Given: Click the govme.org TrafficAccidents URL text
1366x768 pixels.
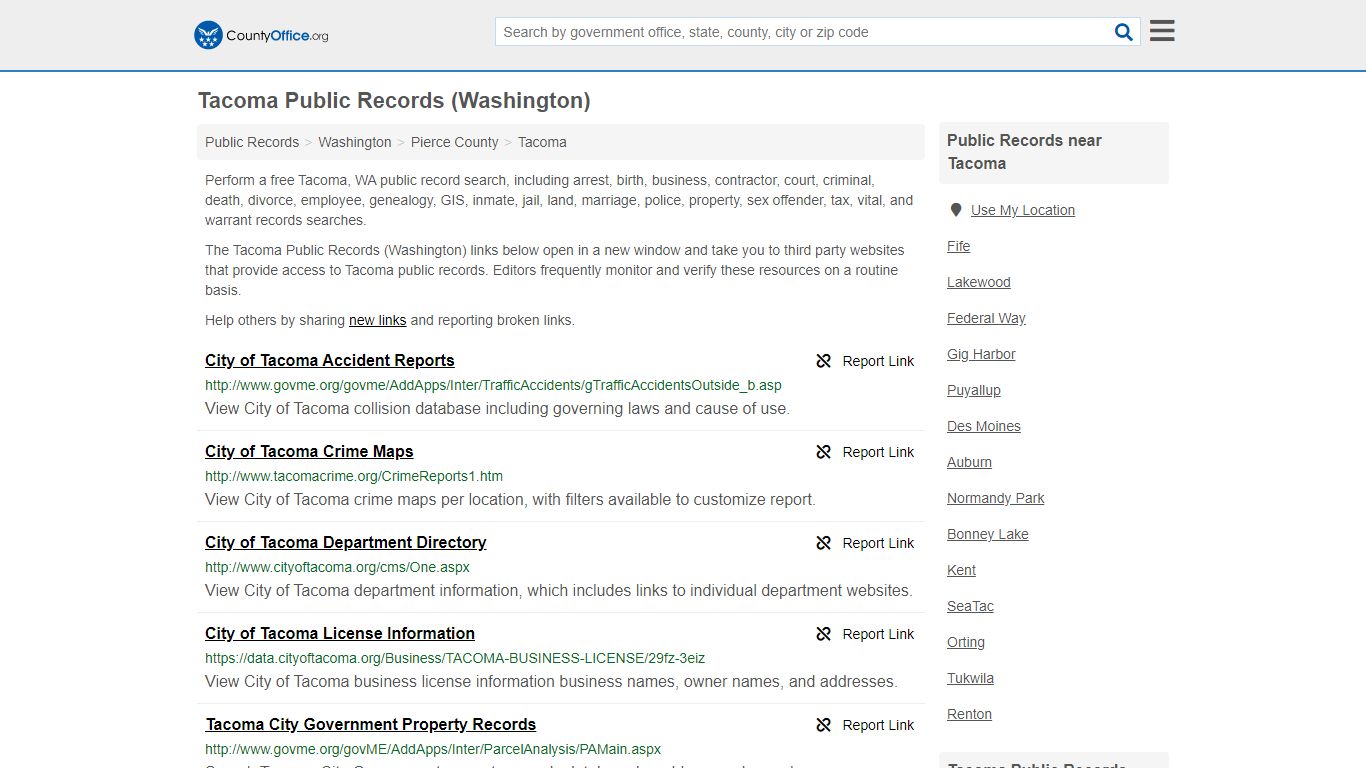Looking at the screenshot, I should [x=493, y=385].
